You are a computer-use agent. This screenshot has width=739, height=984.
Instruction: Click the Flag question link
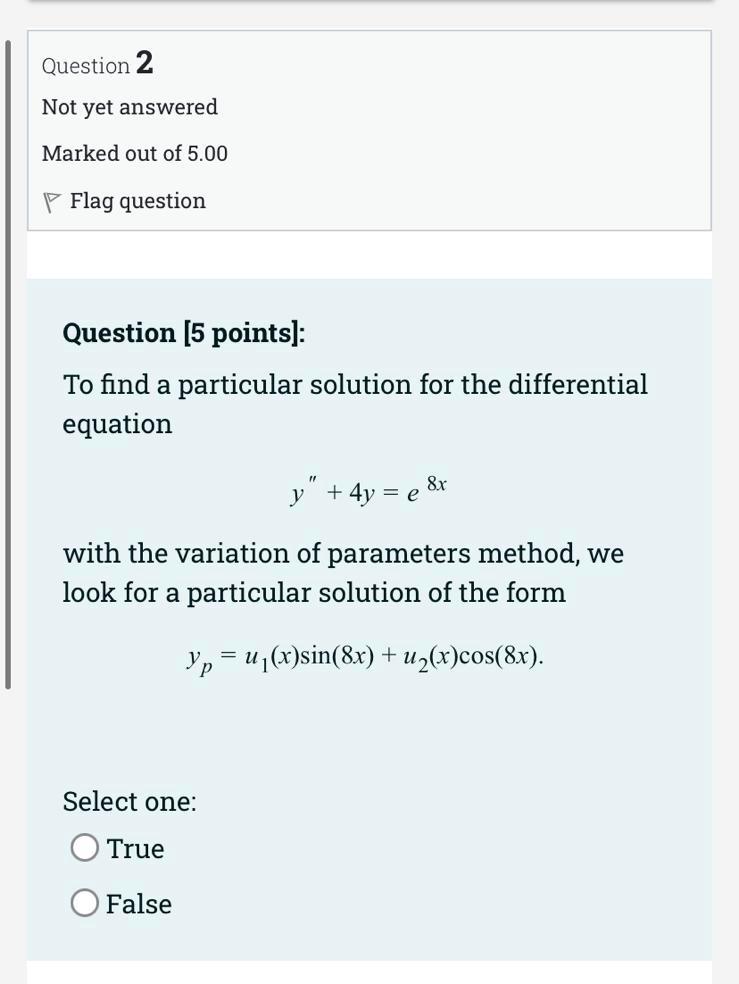tap(137, 200)
